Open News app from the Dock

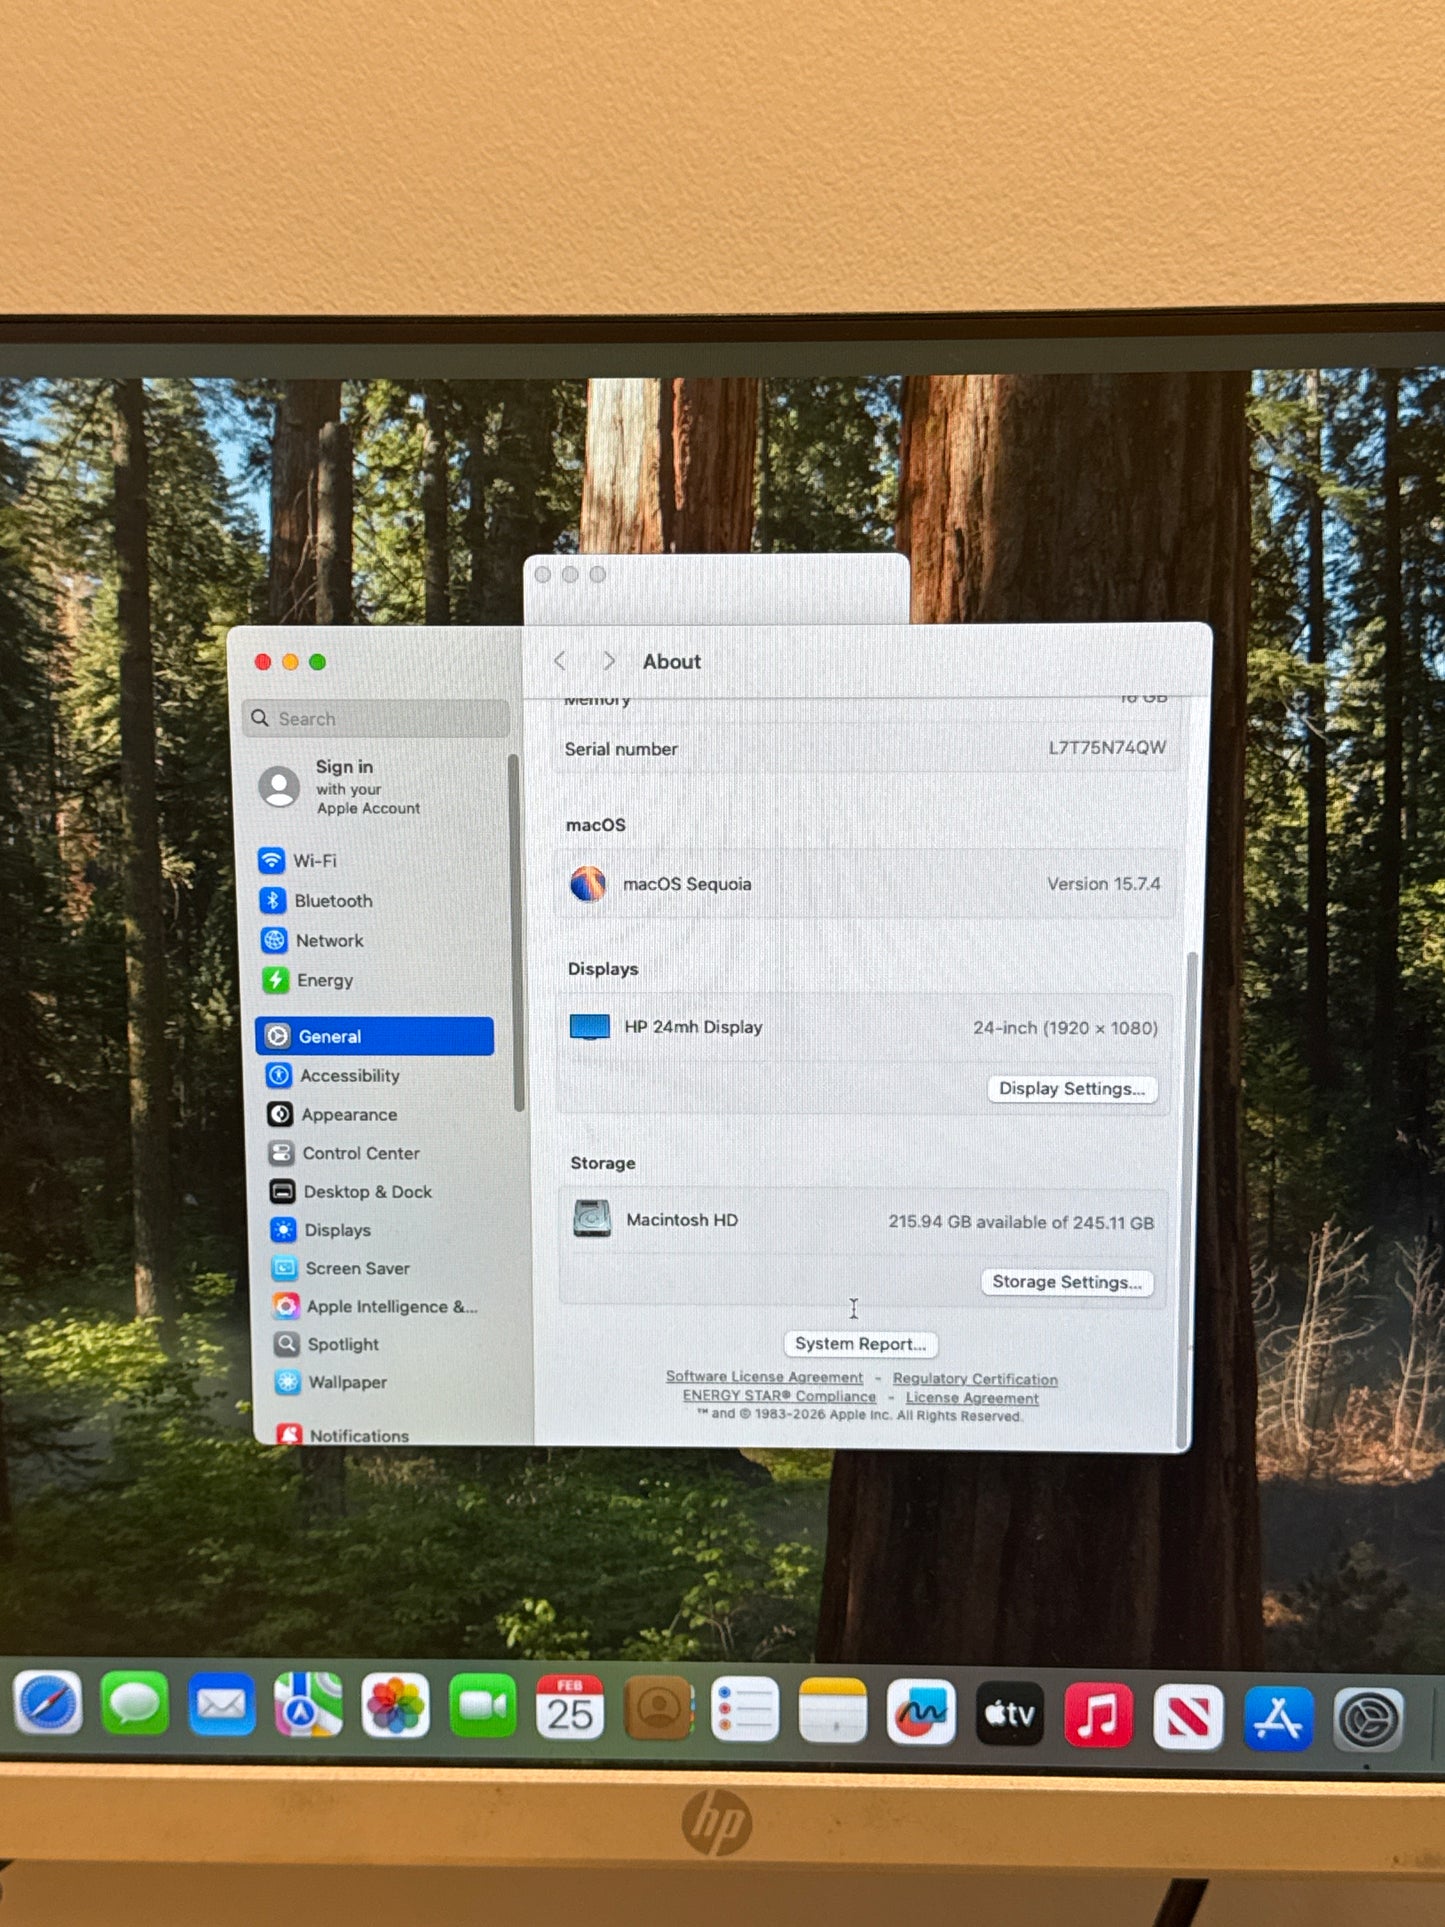[x=1188, y=1718]
